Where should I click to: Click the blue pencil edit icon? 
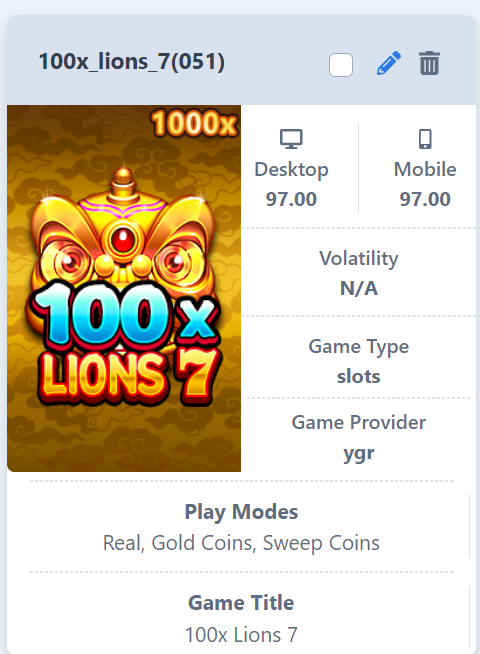(389, 63)
